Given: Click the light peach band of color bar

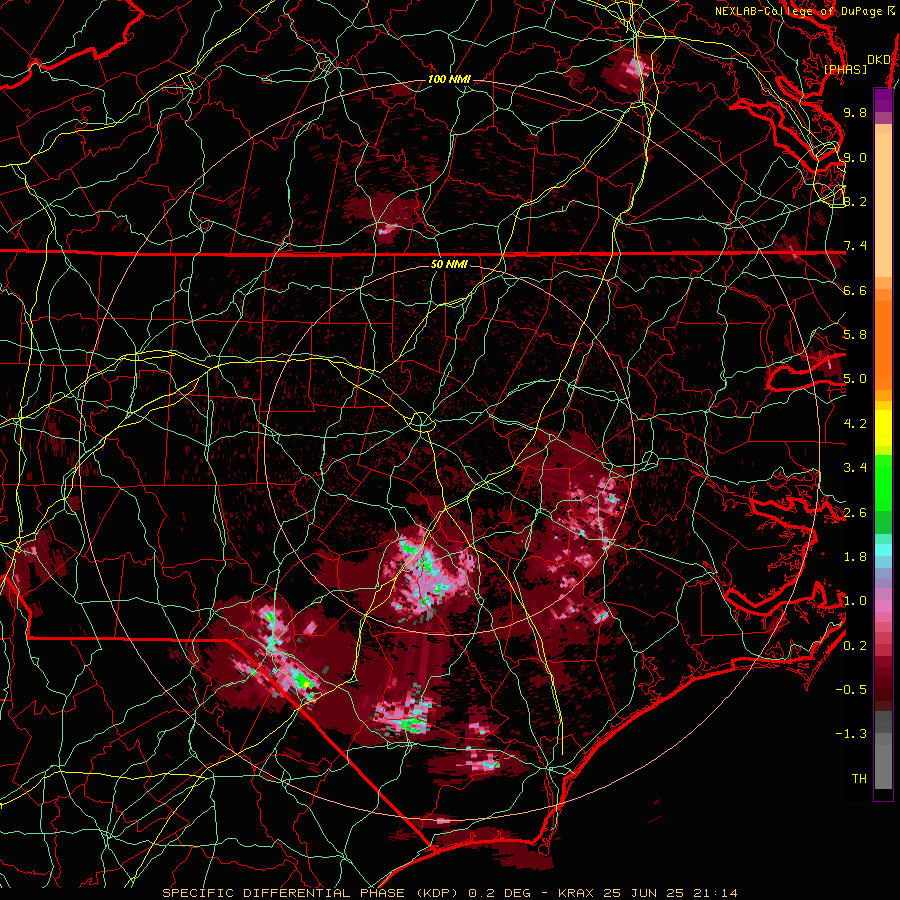Looking at the screenshot, I should click(883, 205).
